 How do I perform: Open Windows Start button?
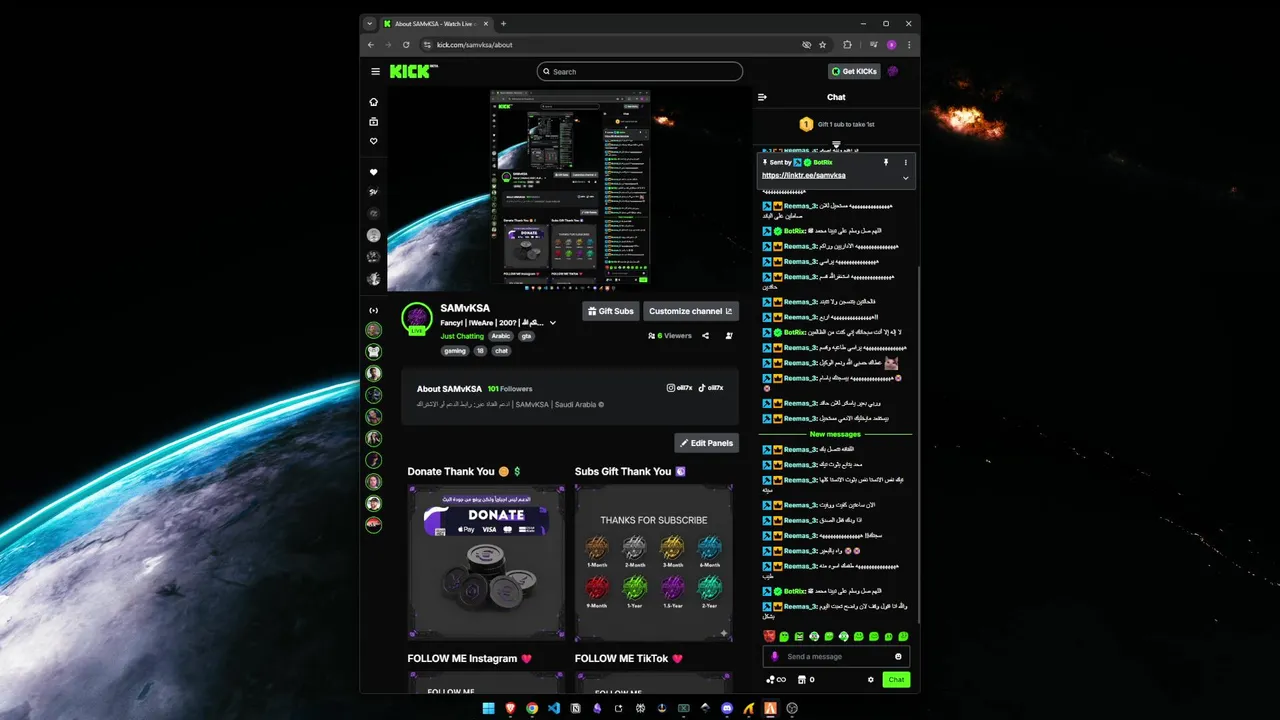tap(489, 708)
